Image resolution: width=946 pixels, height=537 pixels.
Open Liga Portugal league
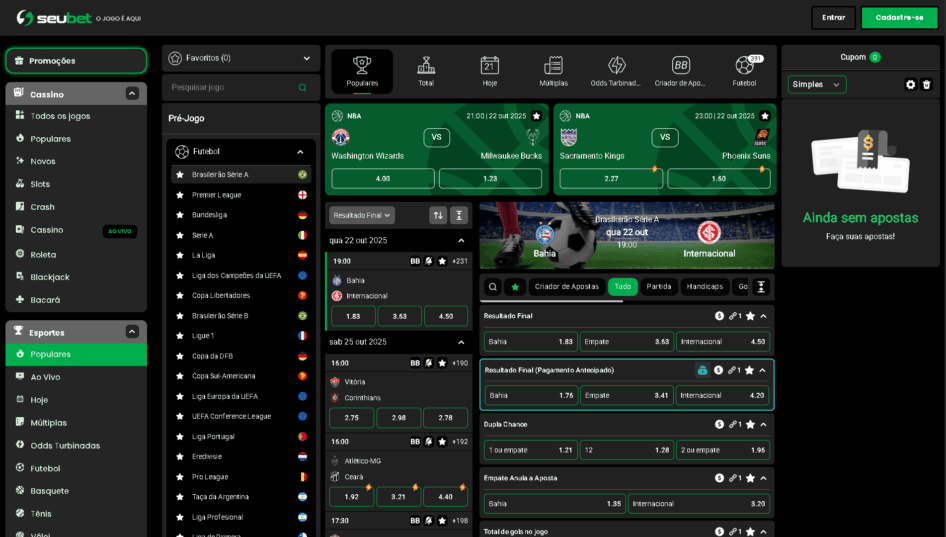click(x=241, y=437)
